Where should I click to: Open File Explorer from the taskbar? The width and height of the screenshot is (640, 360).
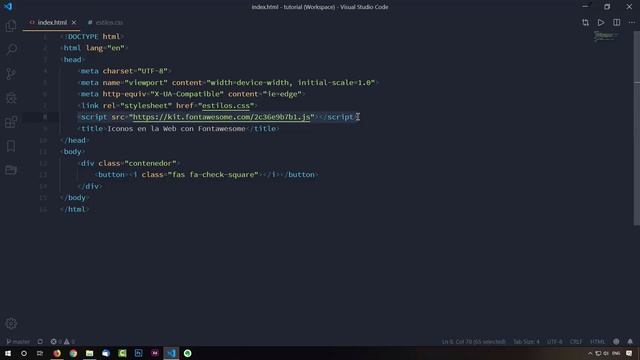(x=89, y=353)
